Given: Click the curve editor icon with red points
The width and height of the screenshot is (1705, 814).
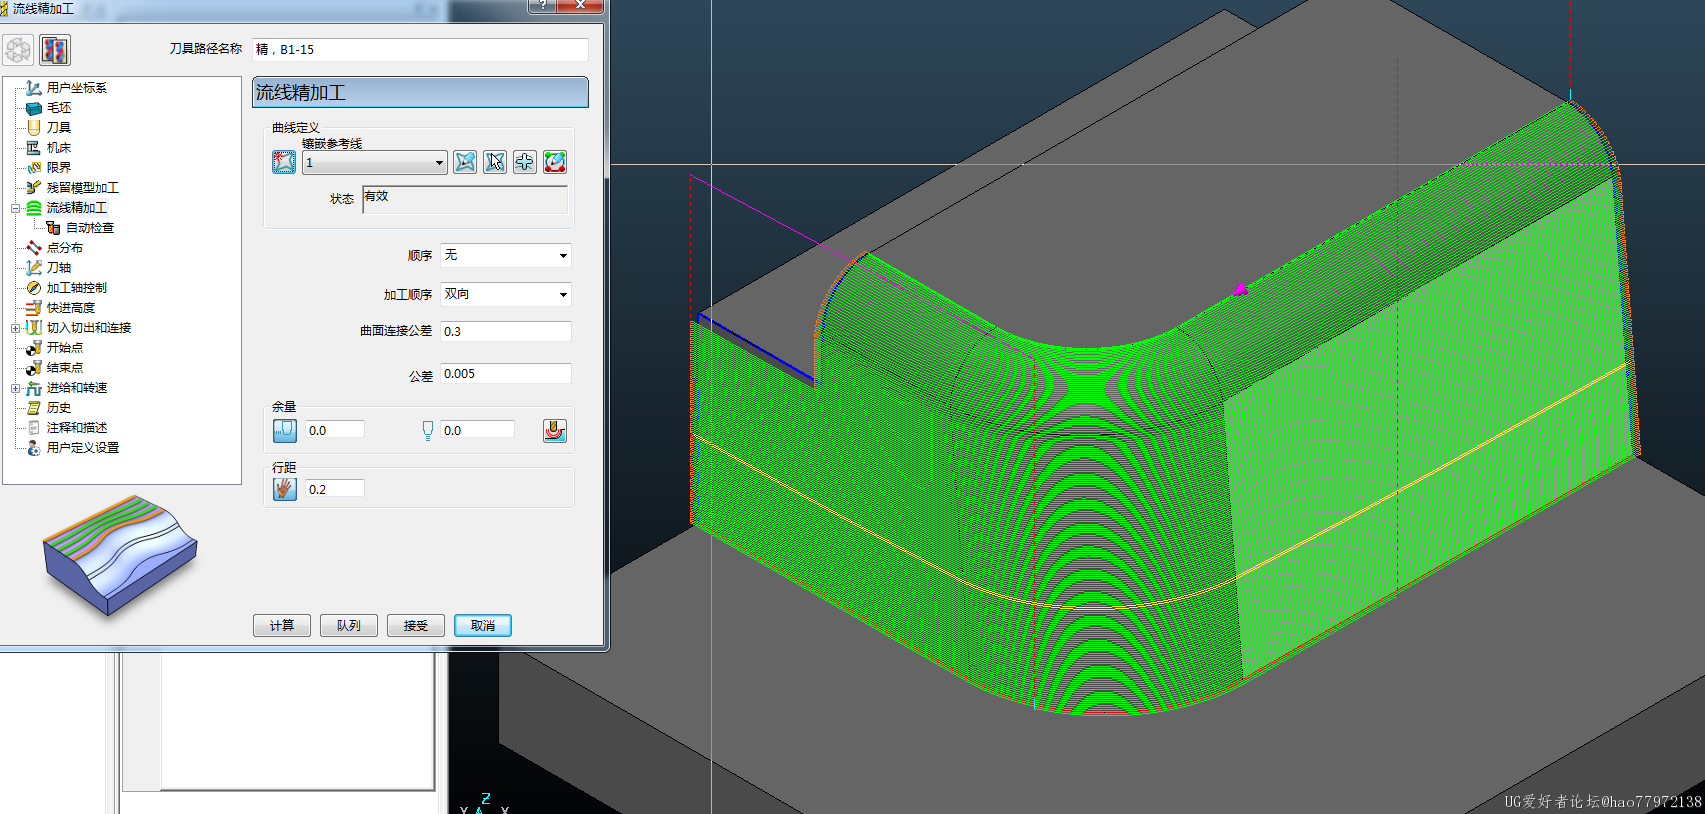Looking at the screenshot, I should pos(555,162).
